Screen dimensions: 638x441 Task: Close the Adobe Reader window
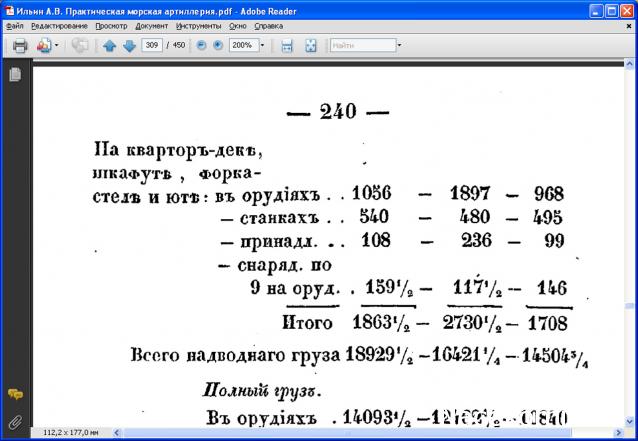[627, 11]
